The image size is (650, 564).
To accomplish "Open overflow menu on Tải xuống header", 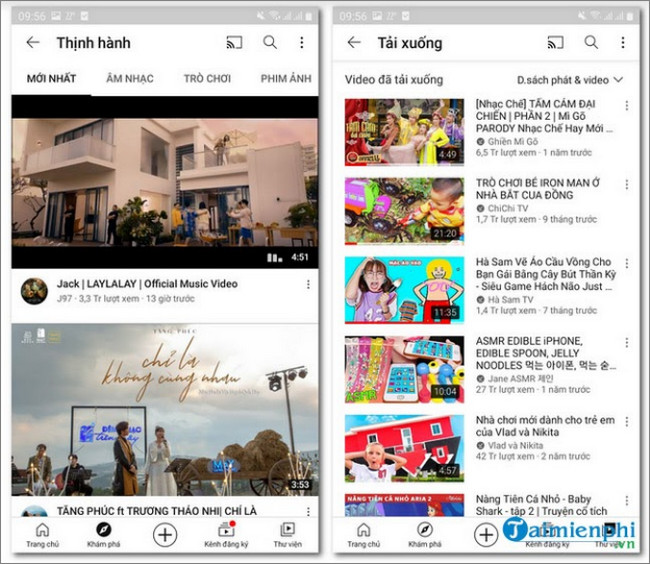I will [623, 42].
